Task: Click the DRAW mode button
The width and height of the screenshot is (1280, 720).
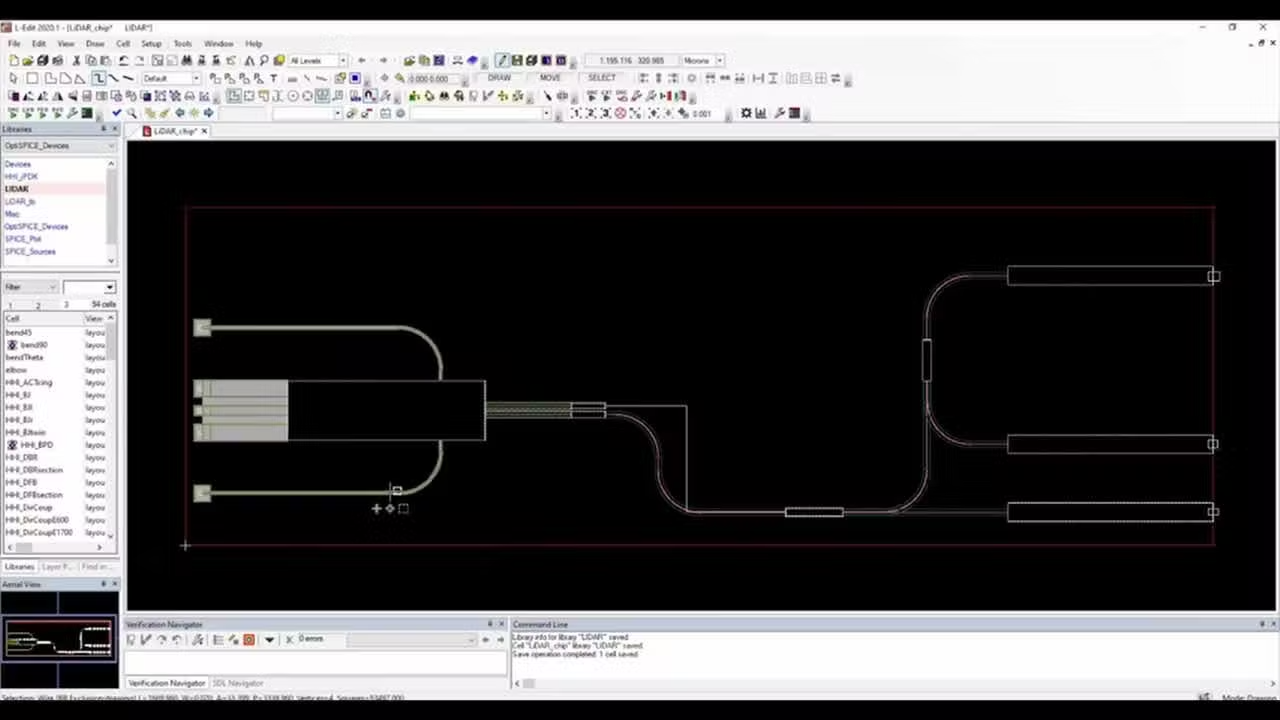Action: [499, 78]
